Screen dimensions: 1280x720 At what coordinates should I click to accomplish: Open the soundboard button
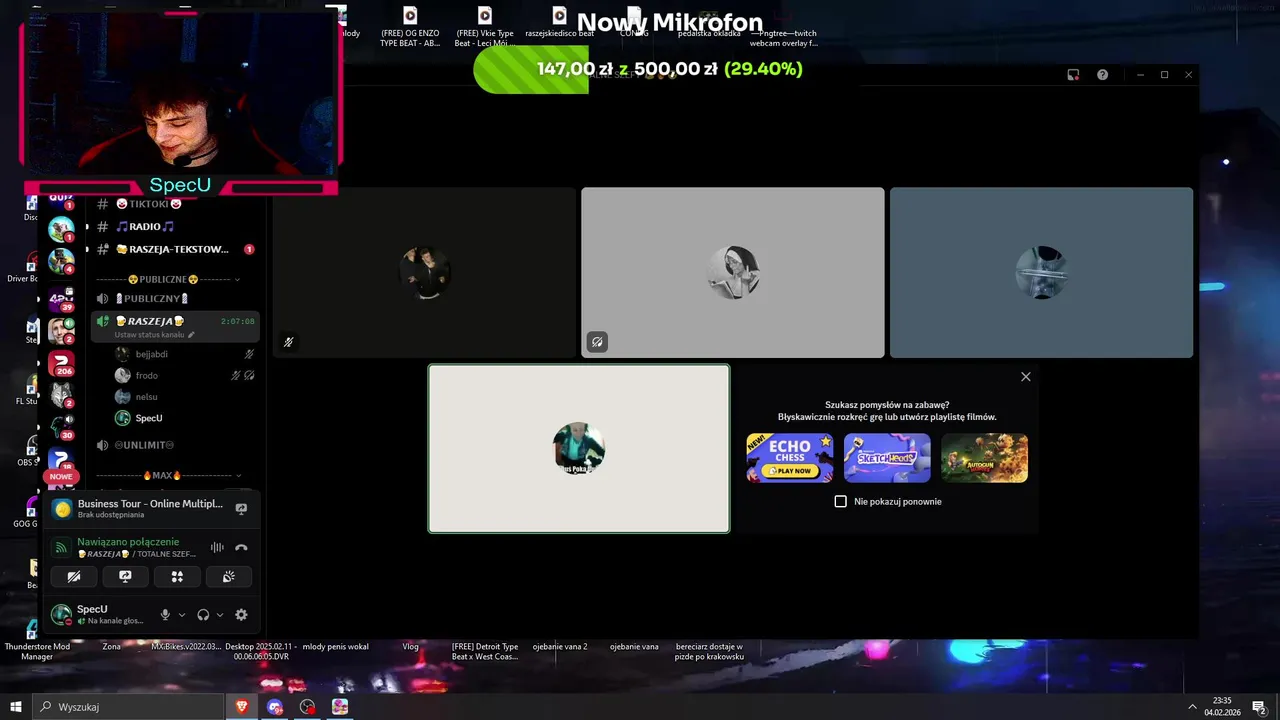point(229,577)
